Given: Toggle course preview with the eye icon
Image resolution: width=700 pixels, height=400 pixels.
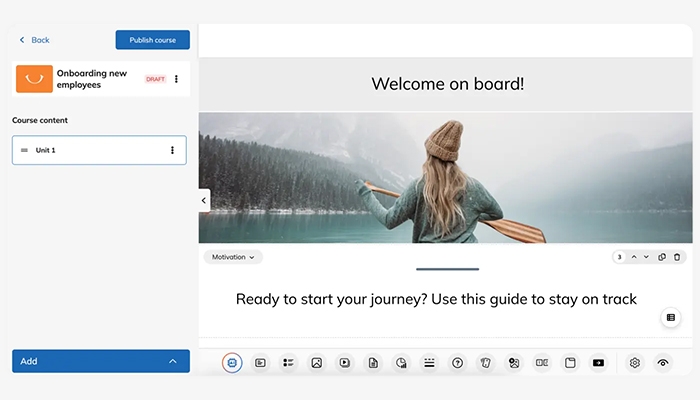Looking at the screenshot, I should point(662,362).
